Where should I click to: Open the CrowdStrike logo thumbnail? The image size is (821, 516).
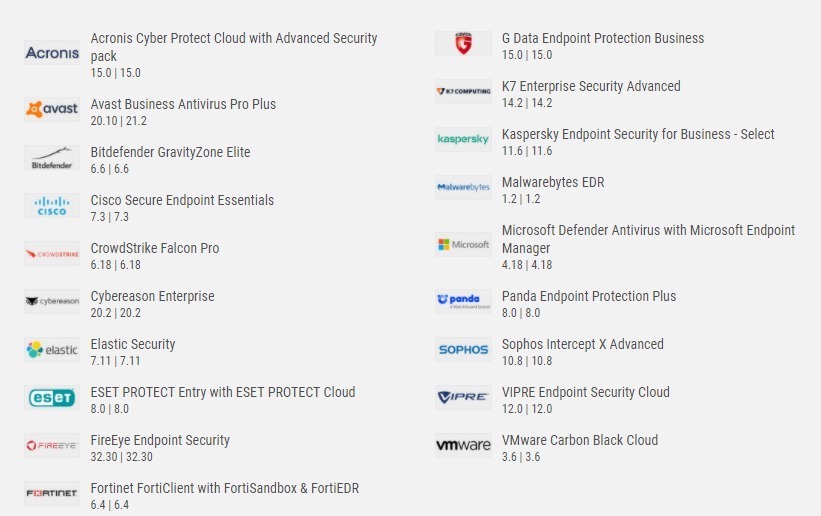tap(52, 254)
